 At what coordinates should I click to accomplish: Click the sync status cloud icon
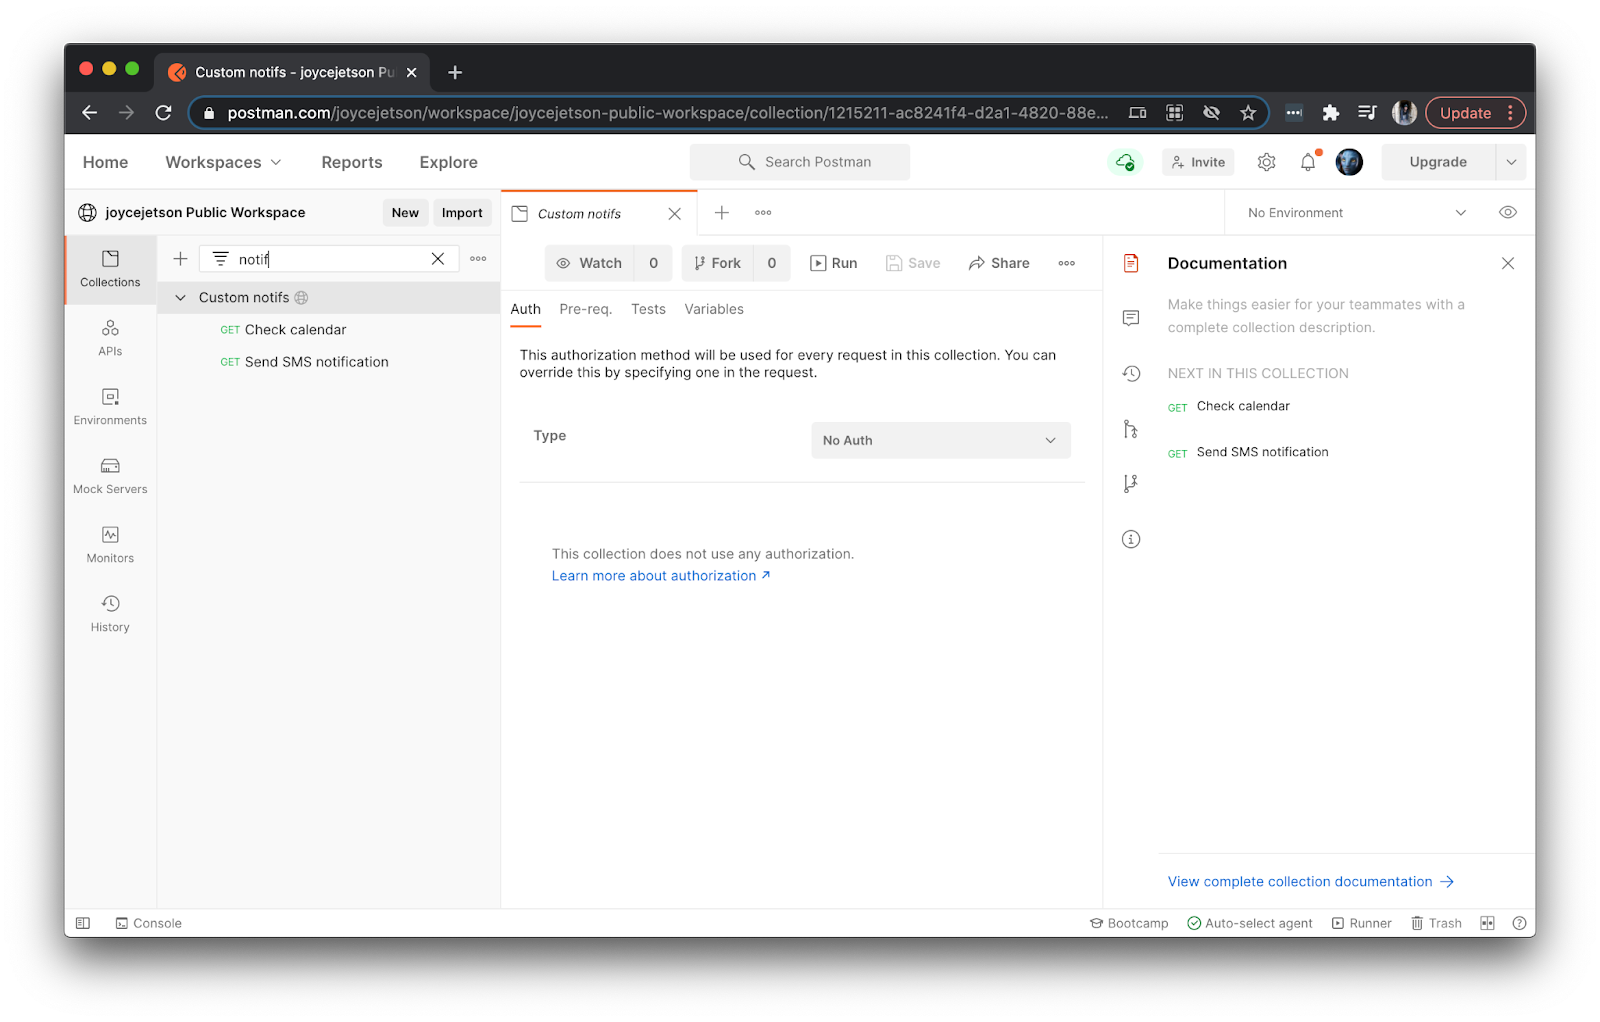(x=1125, y=162)
